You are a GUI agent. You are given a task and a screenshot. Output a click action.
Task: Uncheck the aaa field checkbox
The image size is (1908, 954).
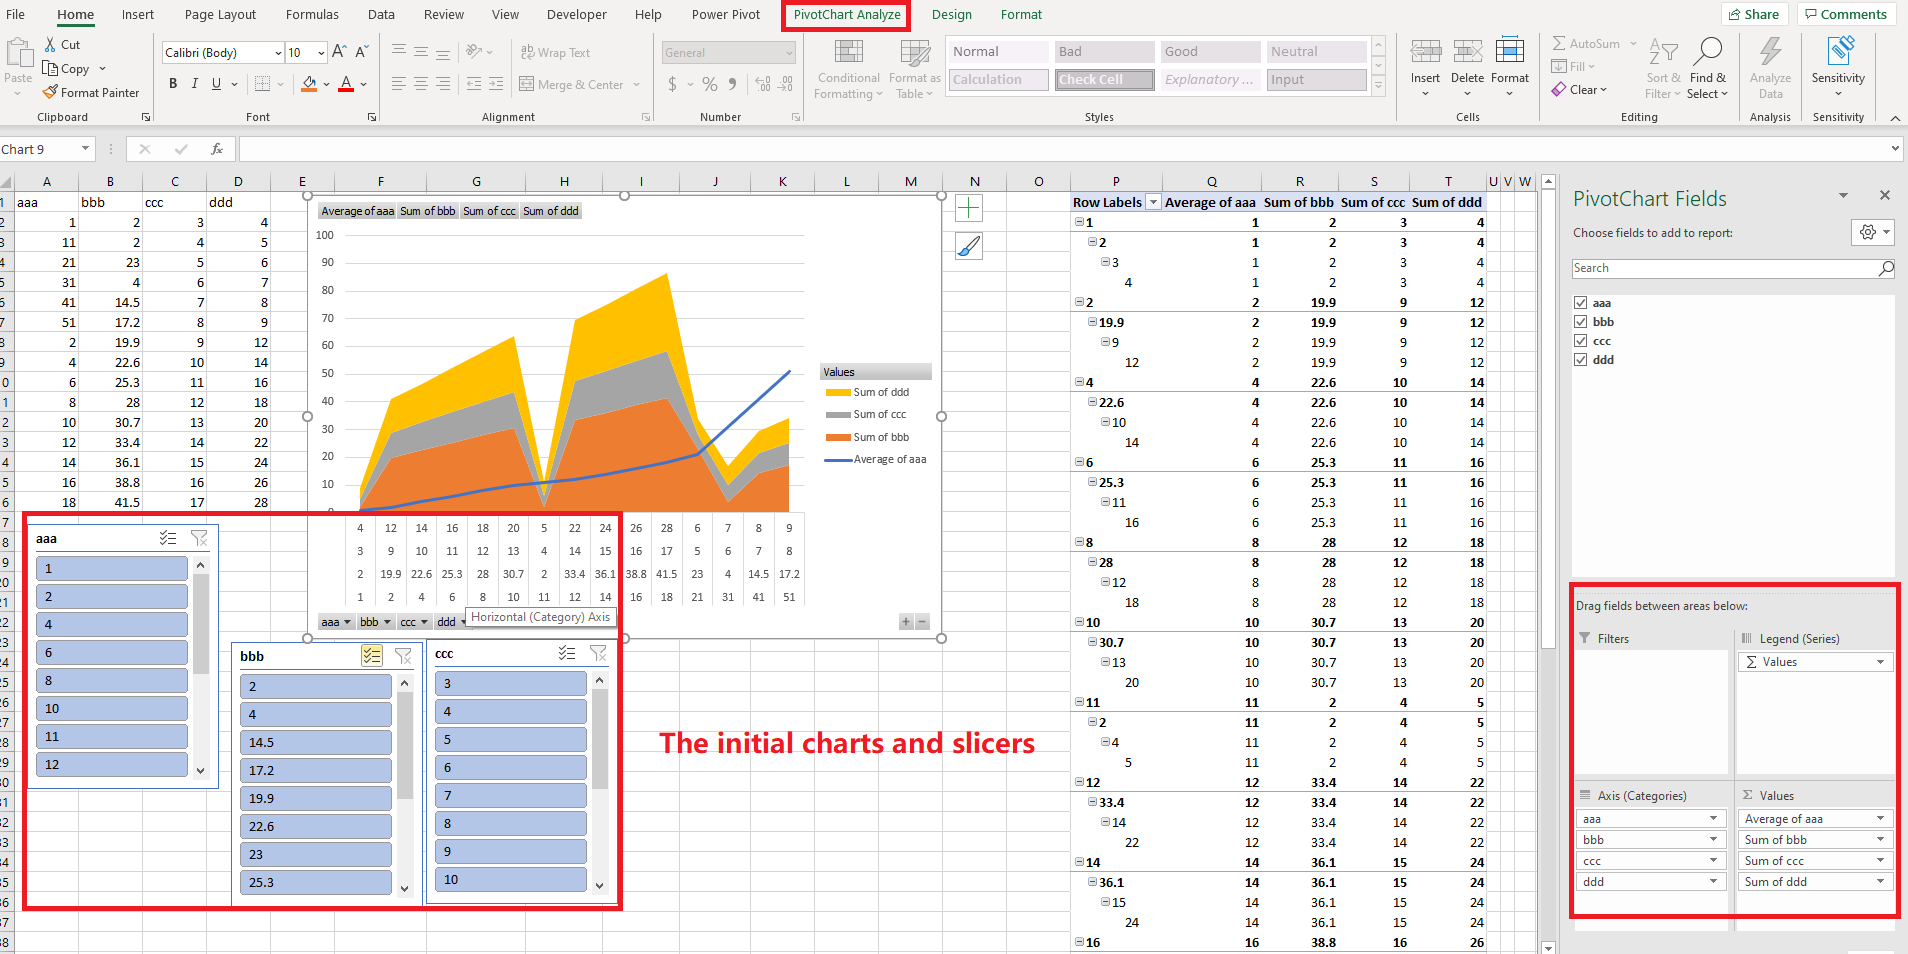(1580, 303)
